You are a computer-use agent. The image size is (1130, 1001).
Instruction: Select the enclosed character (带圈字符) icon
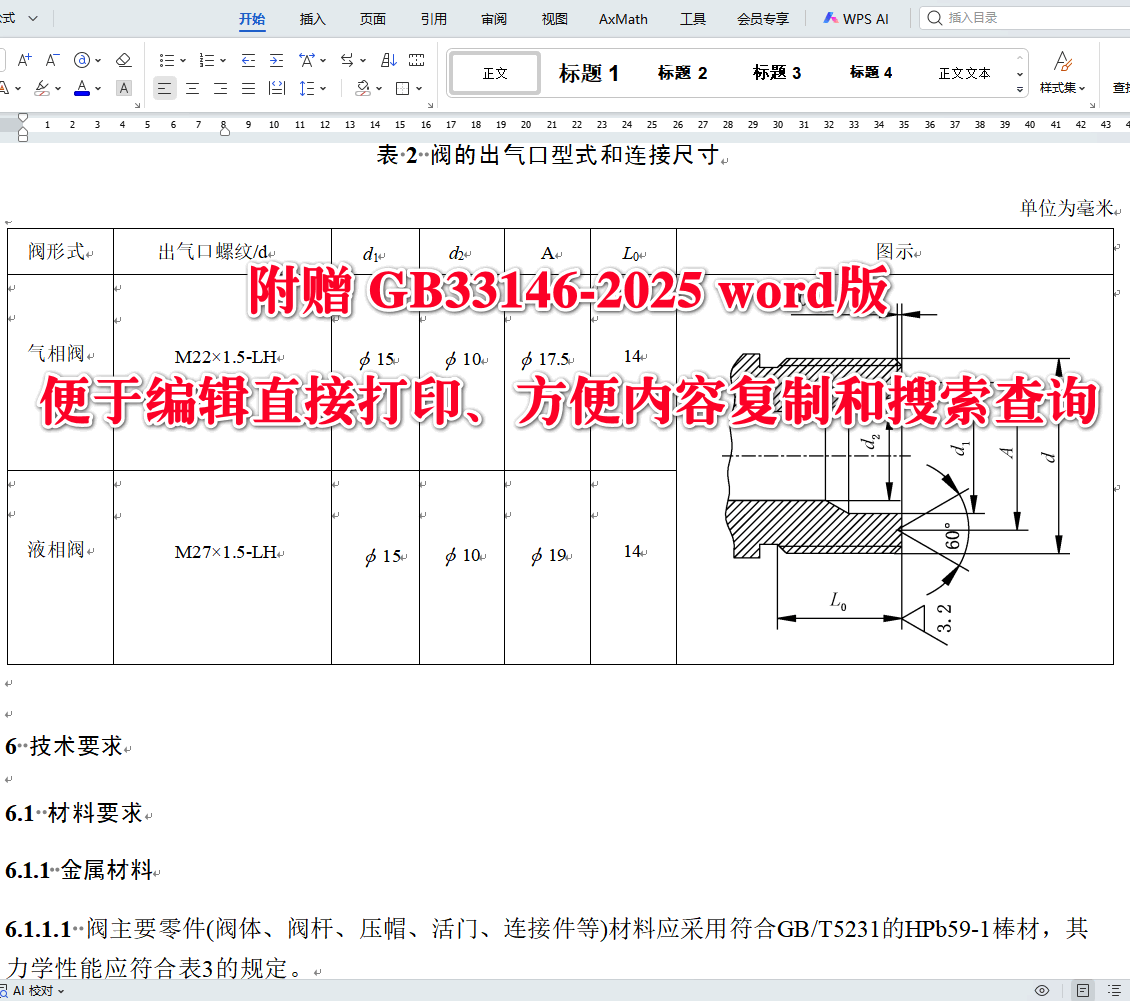[82, 60]
